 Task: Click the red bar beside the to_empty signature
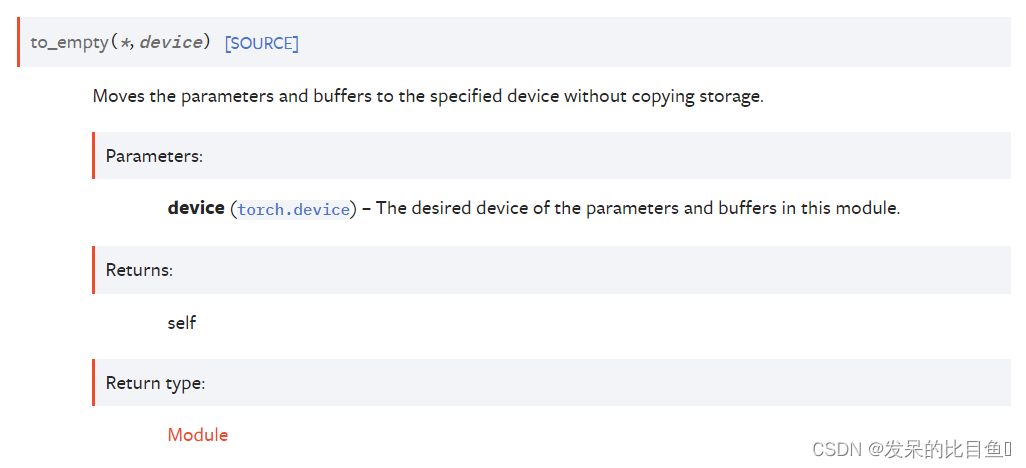click(19, 43)
